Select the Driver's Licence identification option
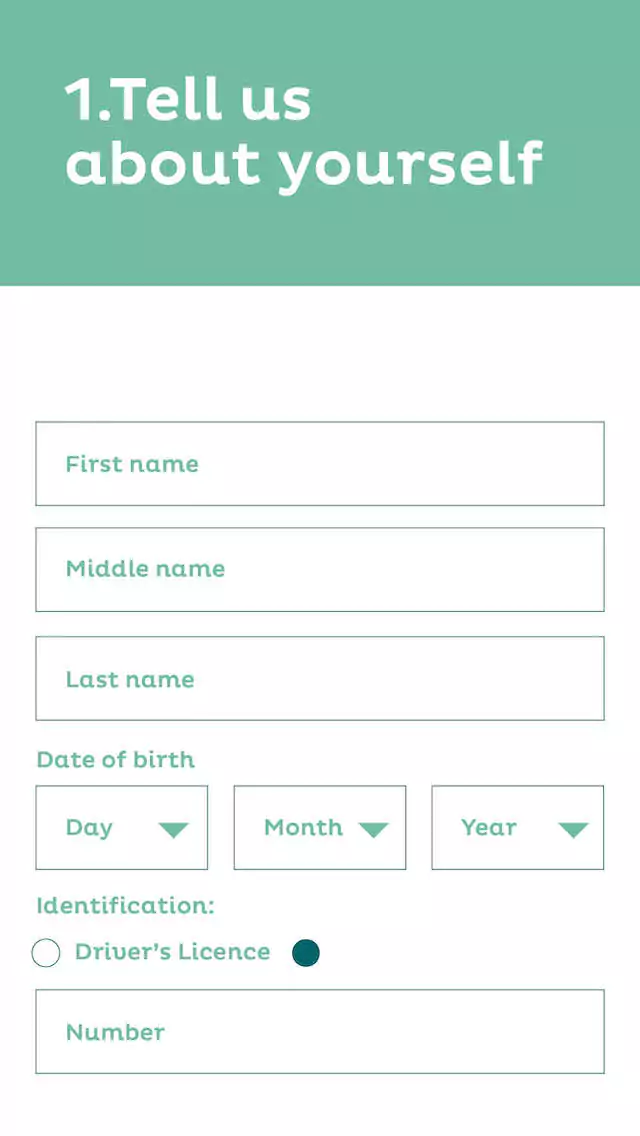The height and width of the screenshot is (1136, 640). (172, 952)
